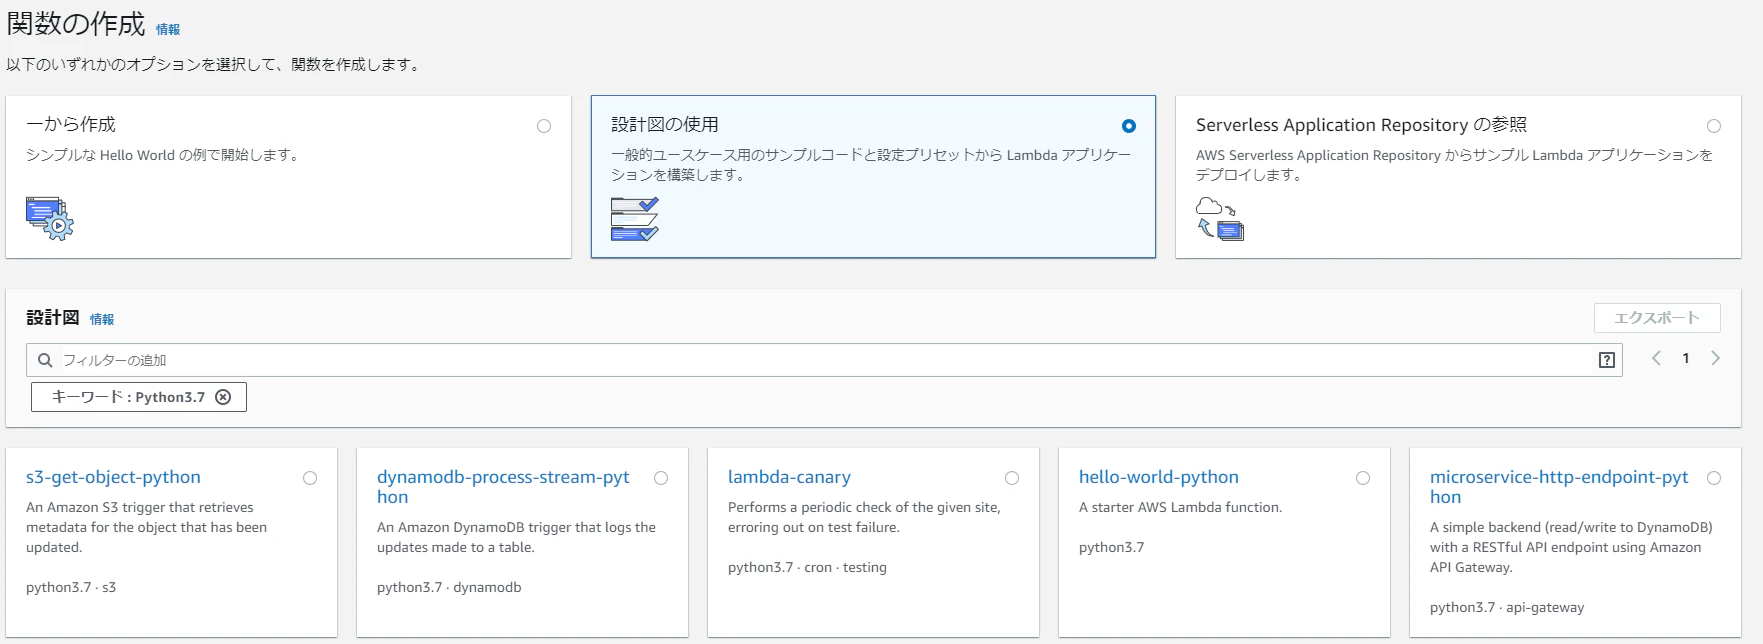The image size is (1763, 644).
Task: Click the Serverless Application Repository cloud icon
Action: [1220, 219]
